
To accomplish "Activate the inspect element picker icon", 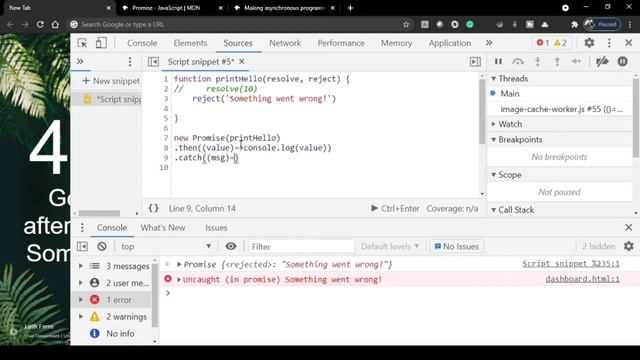I will [82, 43].
